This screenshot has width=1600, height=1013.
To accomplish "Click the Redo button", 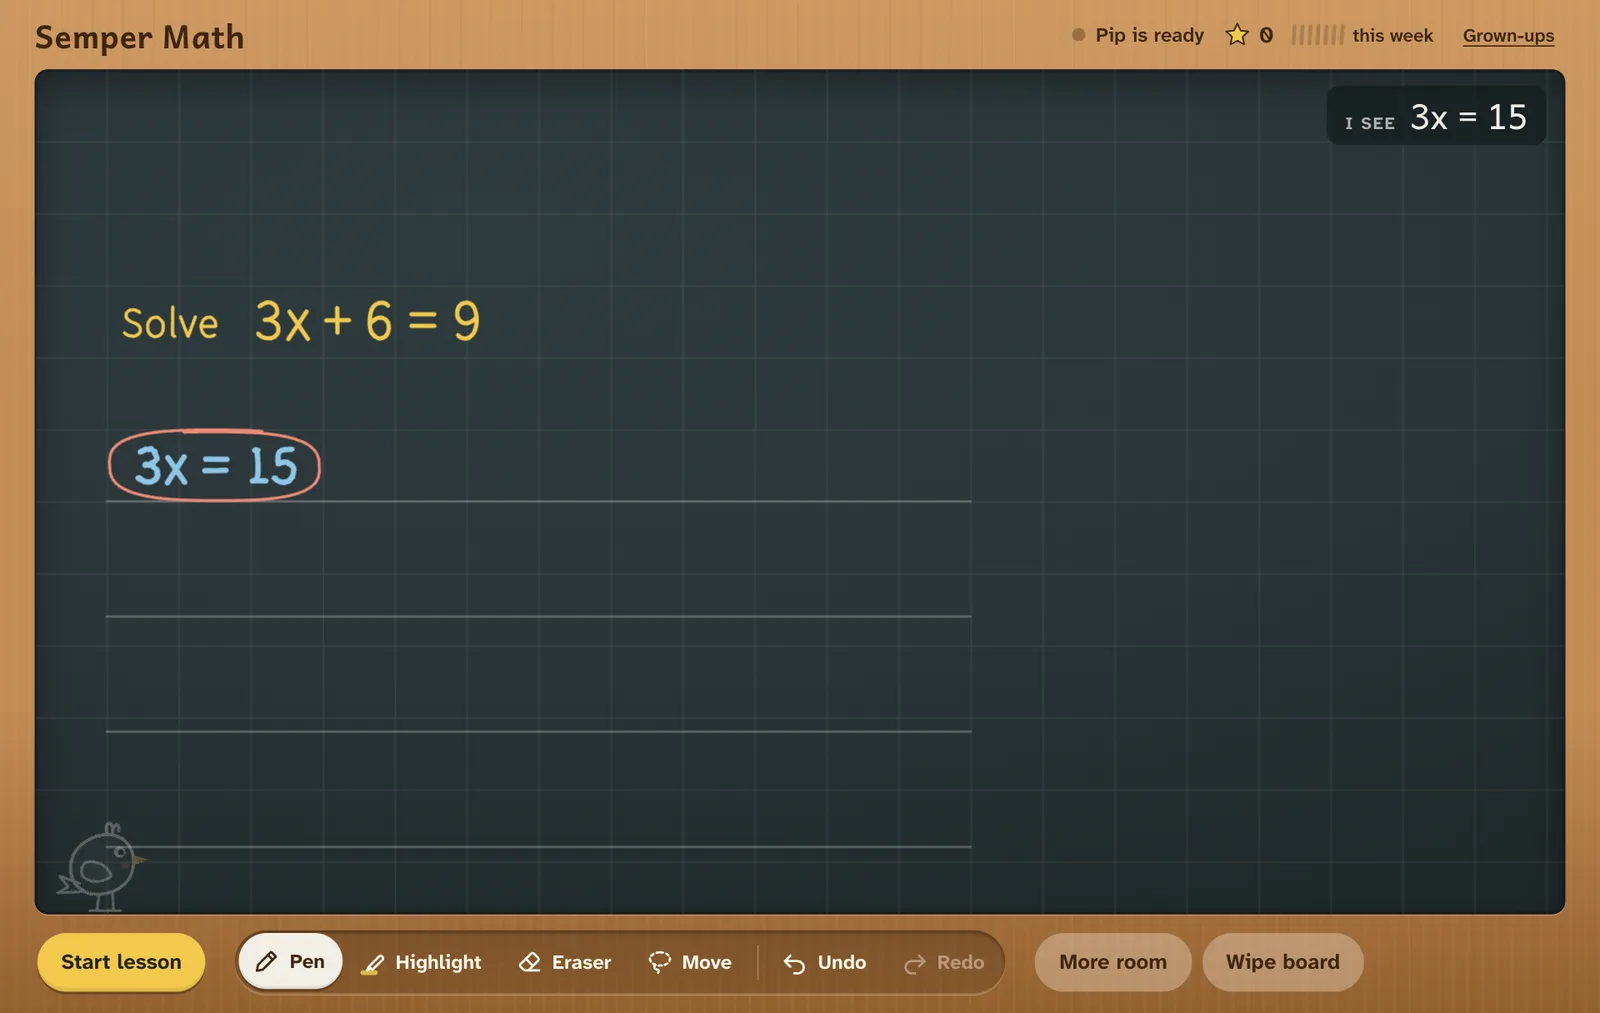I will pyautogui.click(x=944, y=962).
